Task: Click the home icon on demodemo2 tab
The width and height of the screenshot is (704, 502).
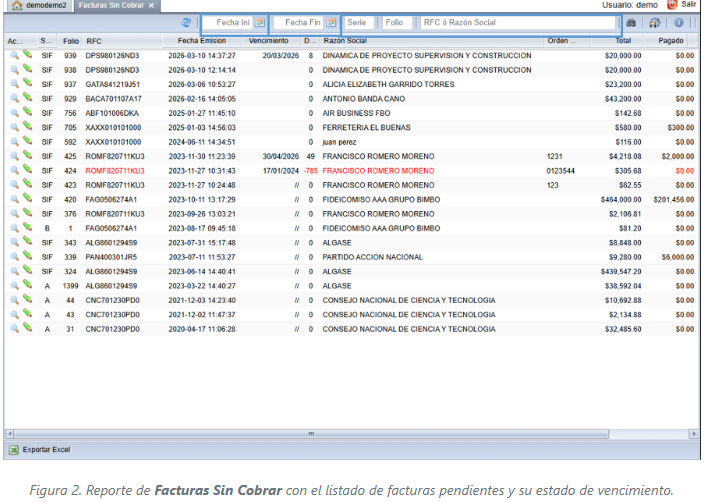Action: (x=17, y=6)
